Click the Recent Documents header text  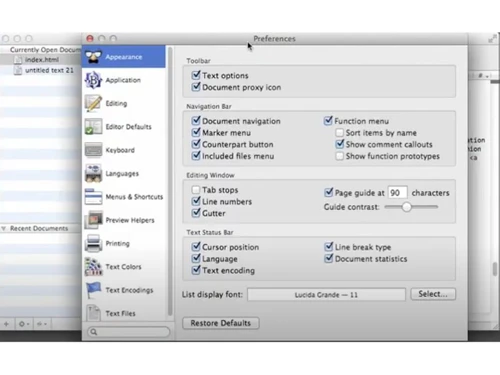pos(39,228)
